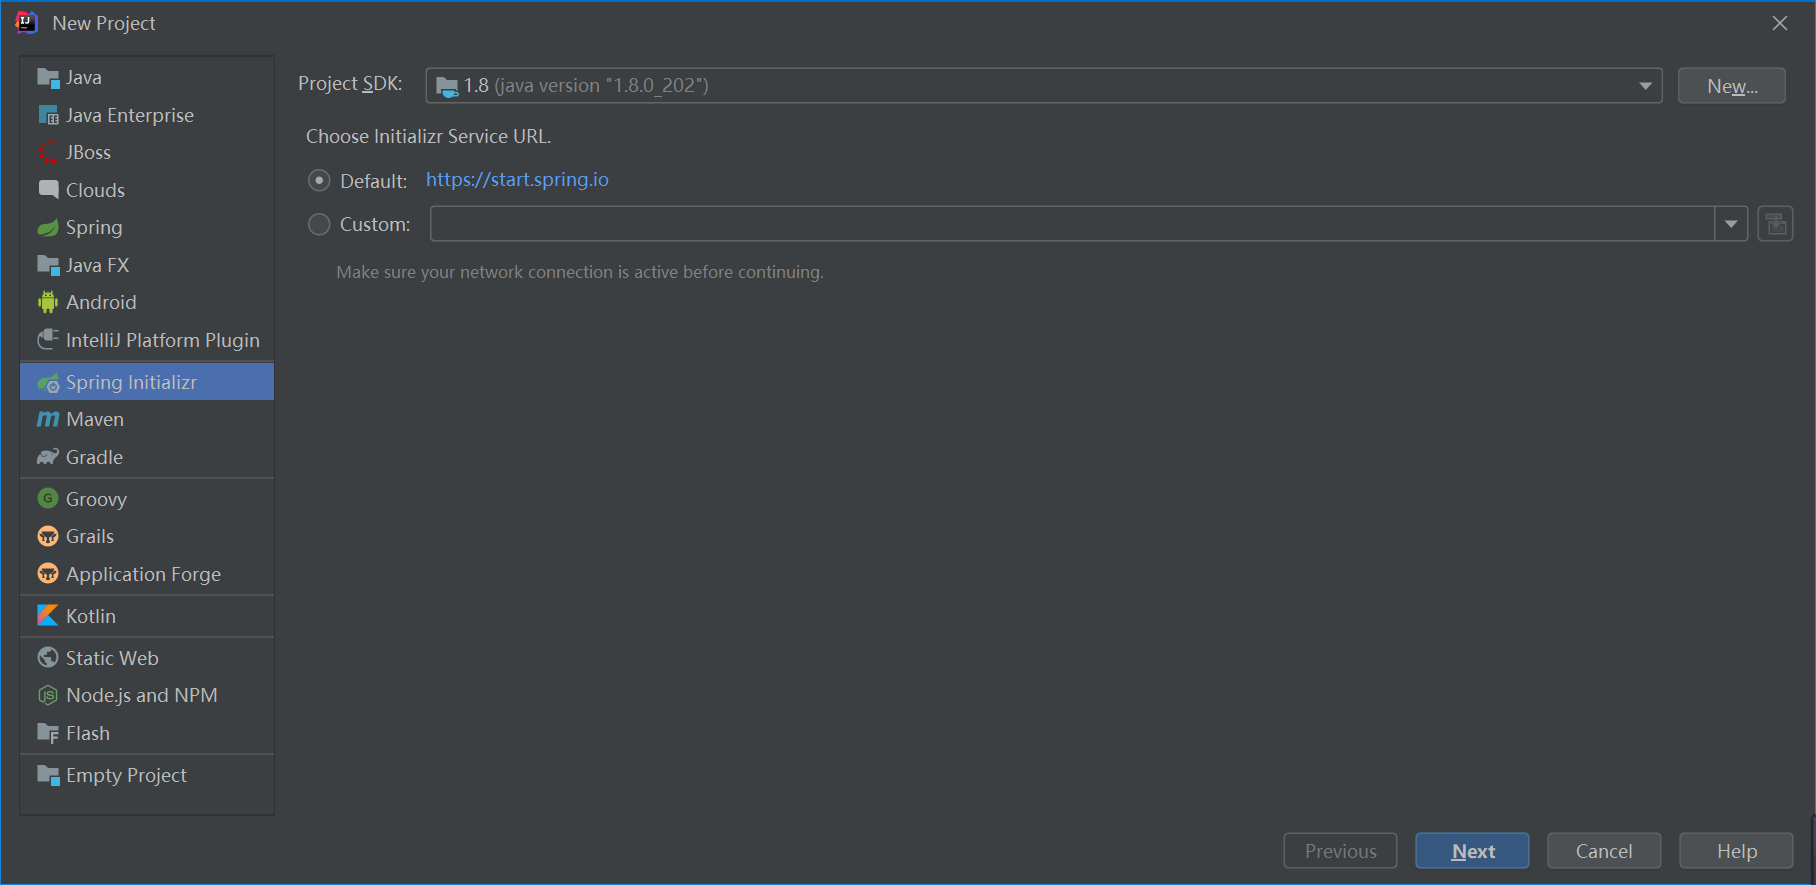Add a new SDK with New button
Screen dimensions: 1816x885
click(x=1732, y=86)
